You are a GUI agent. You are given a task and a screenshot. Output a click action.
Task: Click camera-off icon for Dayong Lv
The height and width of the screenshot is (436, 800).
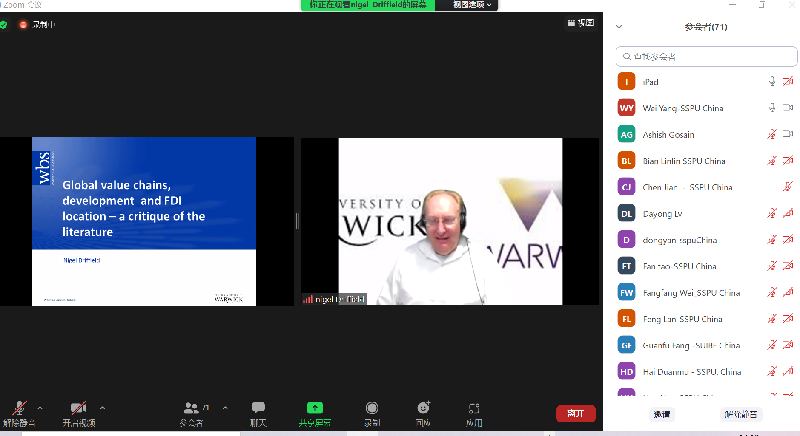point(788,213)
